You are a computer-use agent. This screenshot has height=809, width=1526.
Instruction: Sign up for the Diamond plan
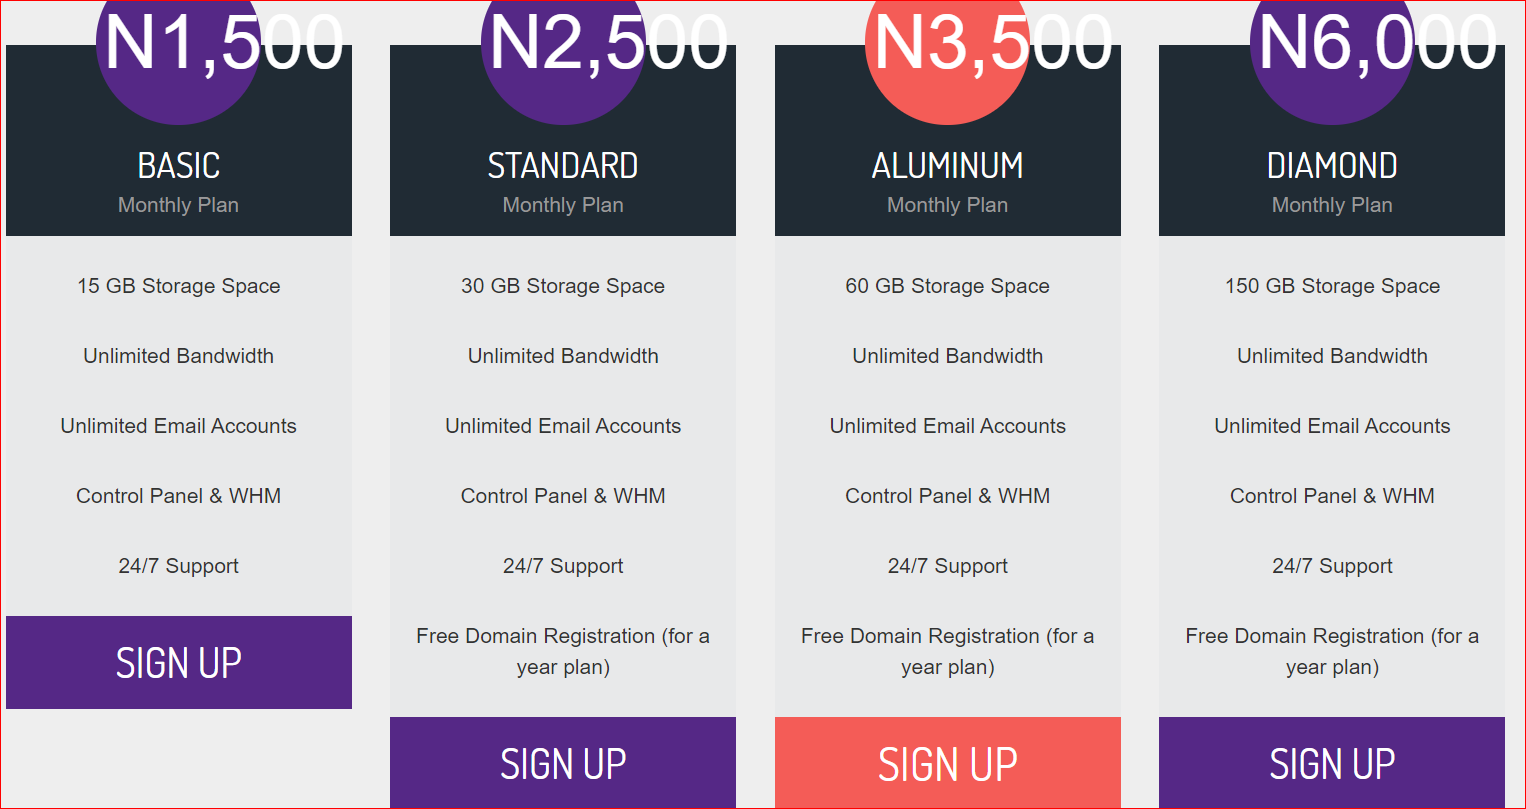click(1332, 762)
